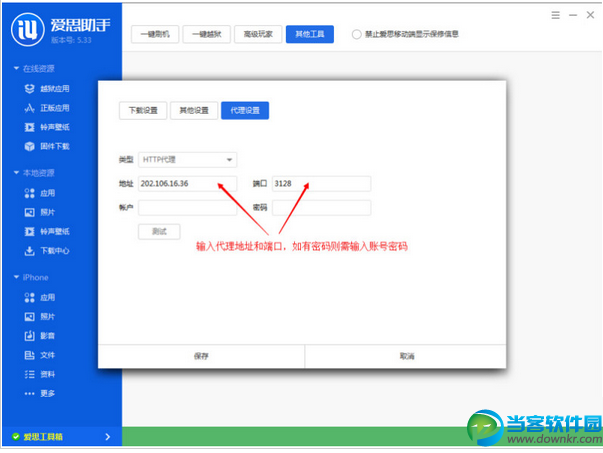Select 其他工具 tab in main toolbar
The height and width of the screenshot is (453, 603).
click(x=310, y=34)
